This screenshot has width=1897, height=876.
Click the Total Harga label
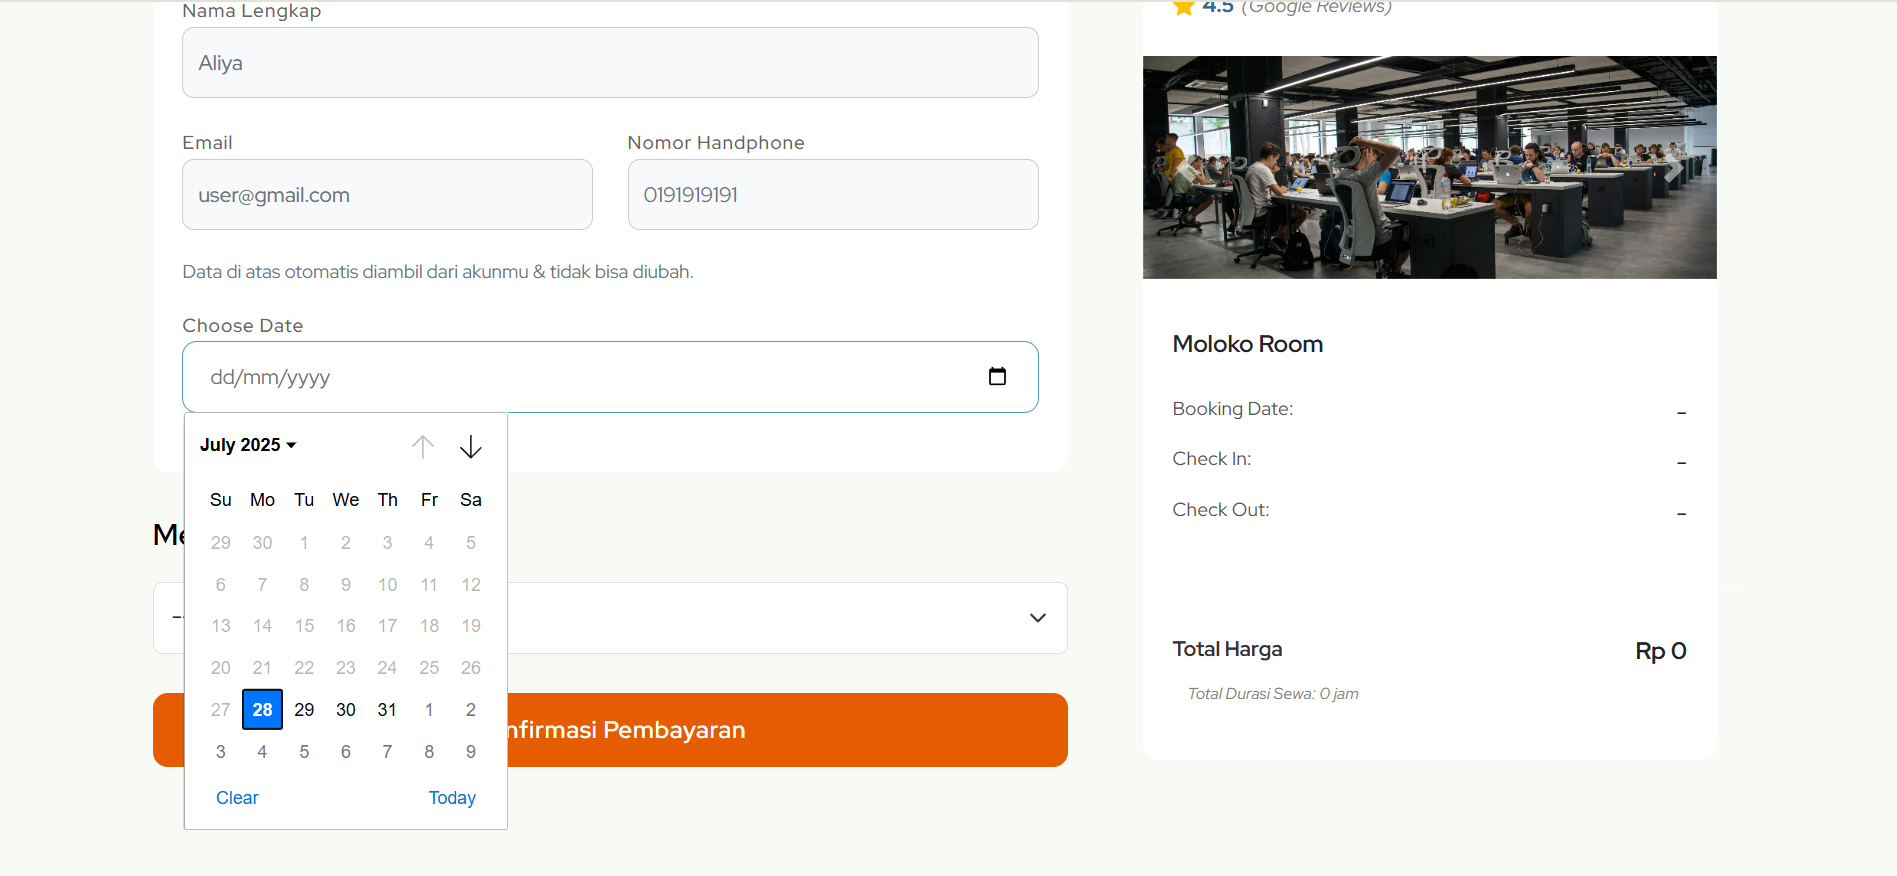pyautogui.click(x=1227, y=649)
